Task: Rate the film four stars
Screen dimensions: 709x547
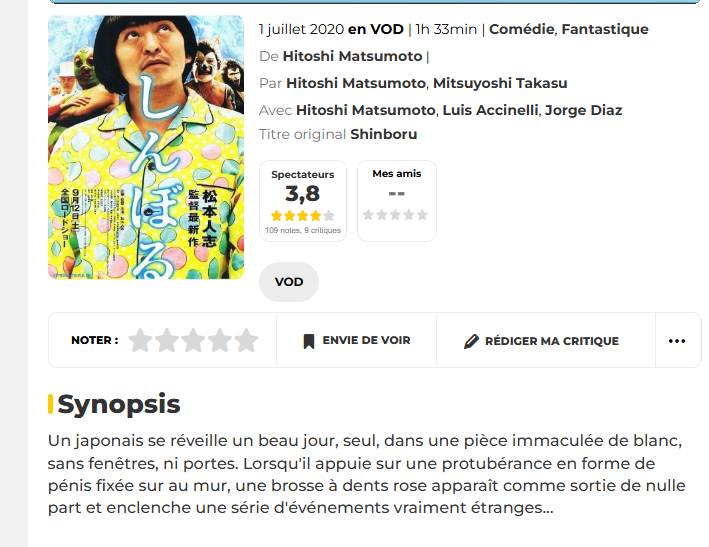Action: click(219, 341)
